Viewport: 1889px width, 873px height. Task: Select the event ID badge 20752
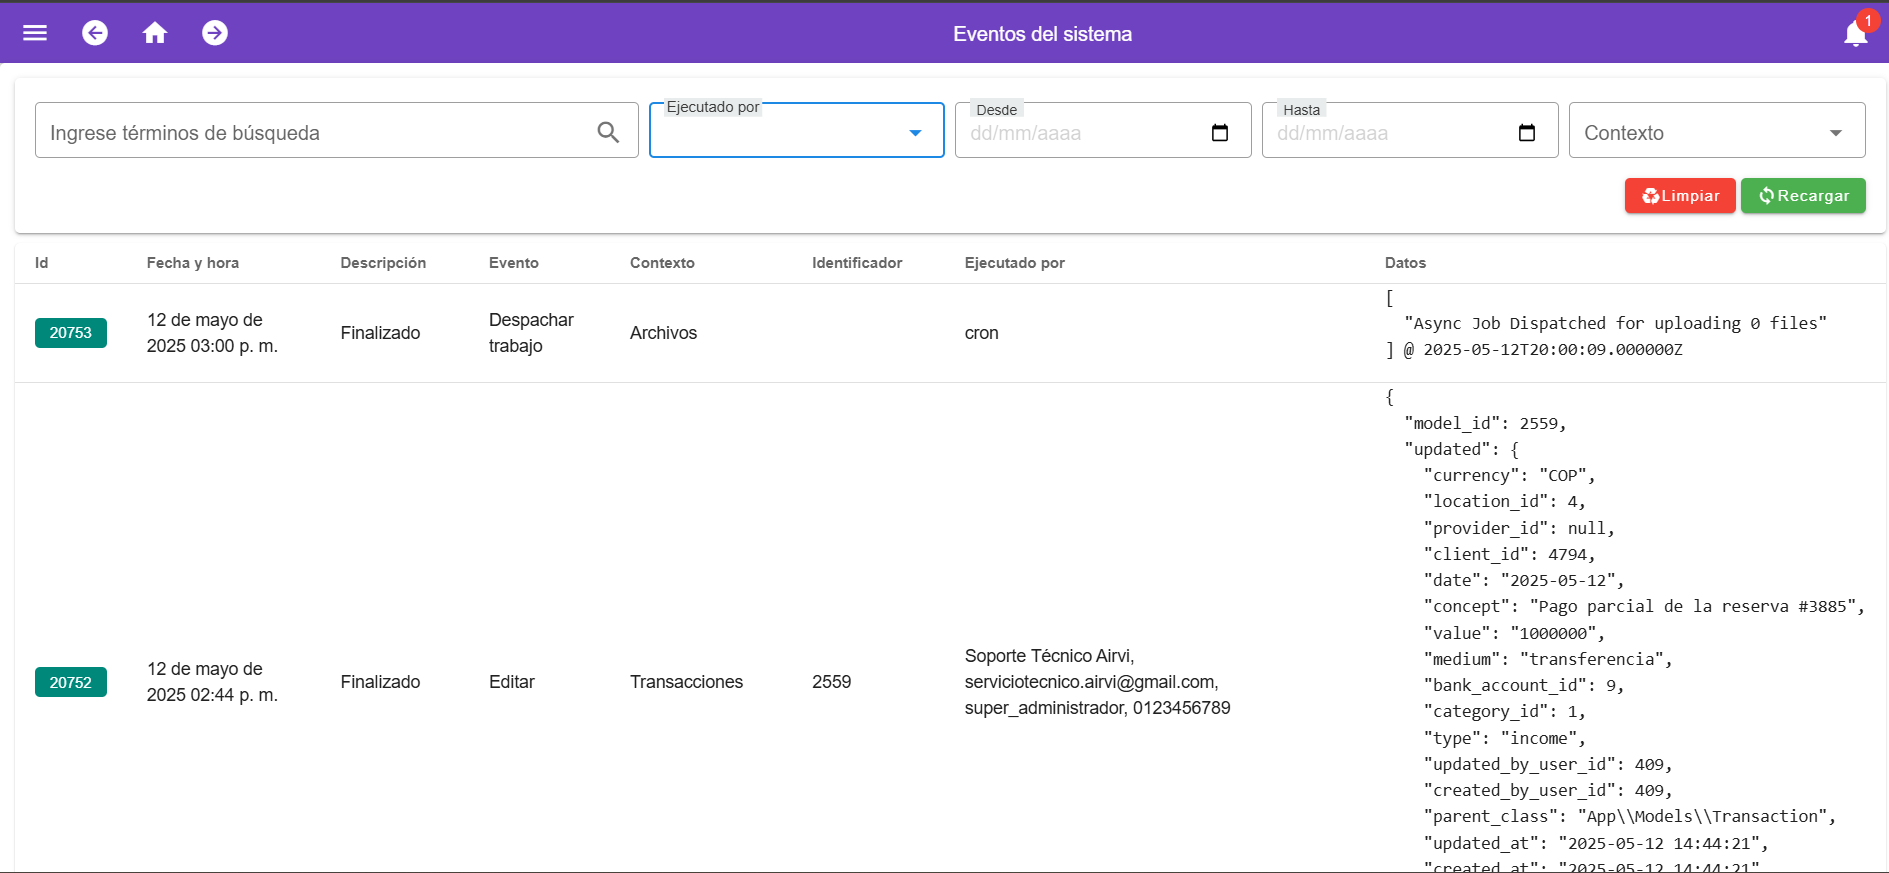tap(71, 682)
